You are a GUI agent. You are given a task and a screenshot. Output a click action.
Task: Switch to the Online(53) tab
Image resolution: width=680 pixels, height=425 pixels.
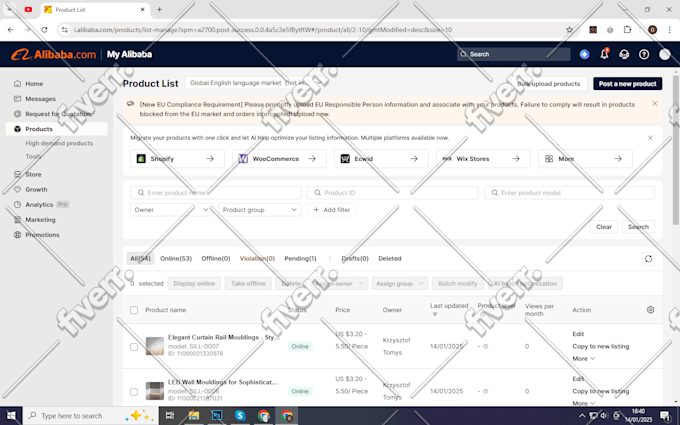coord(176,258)
